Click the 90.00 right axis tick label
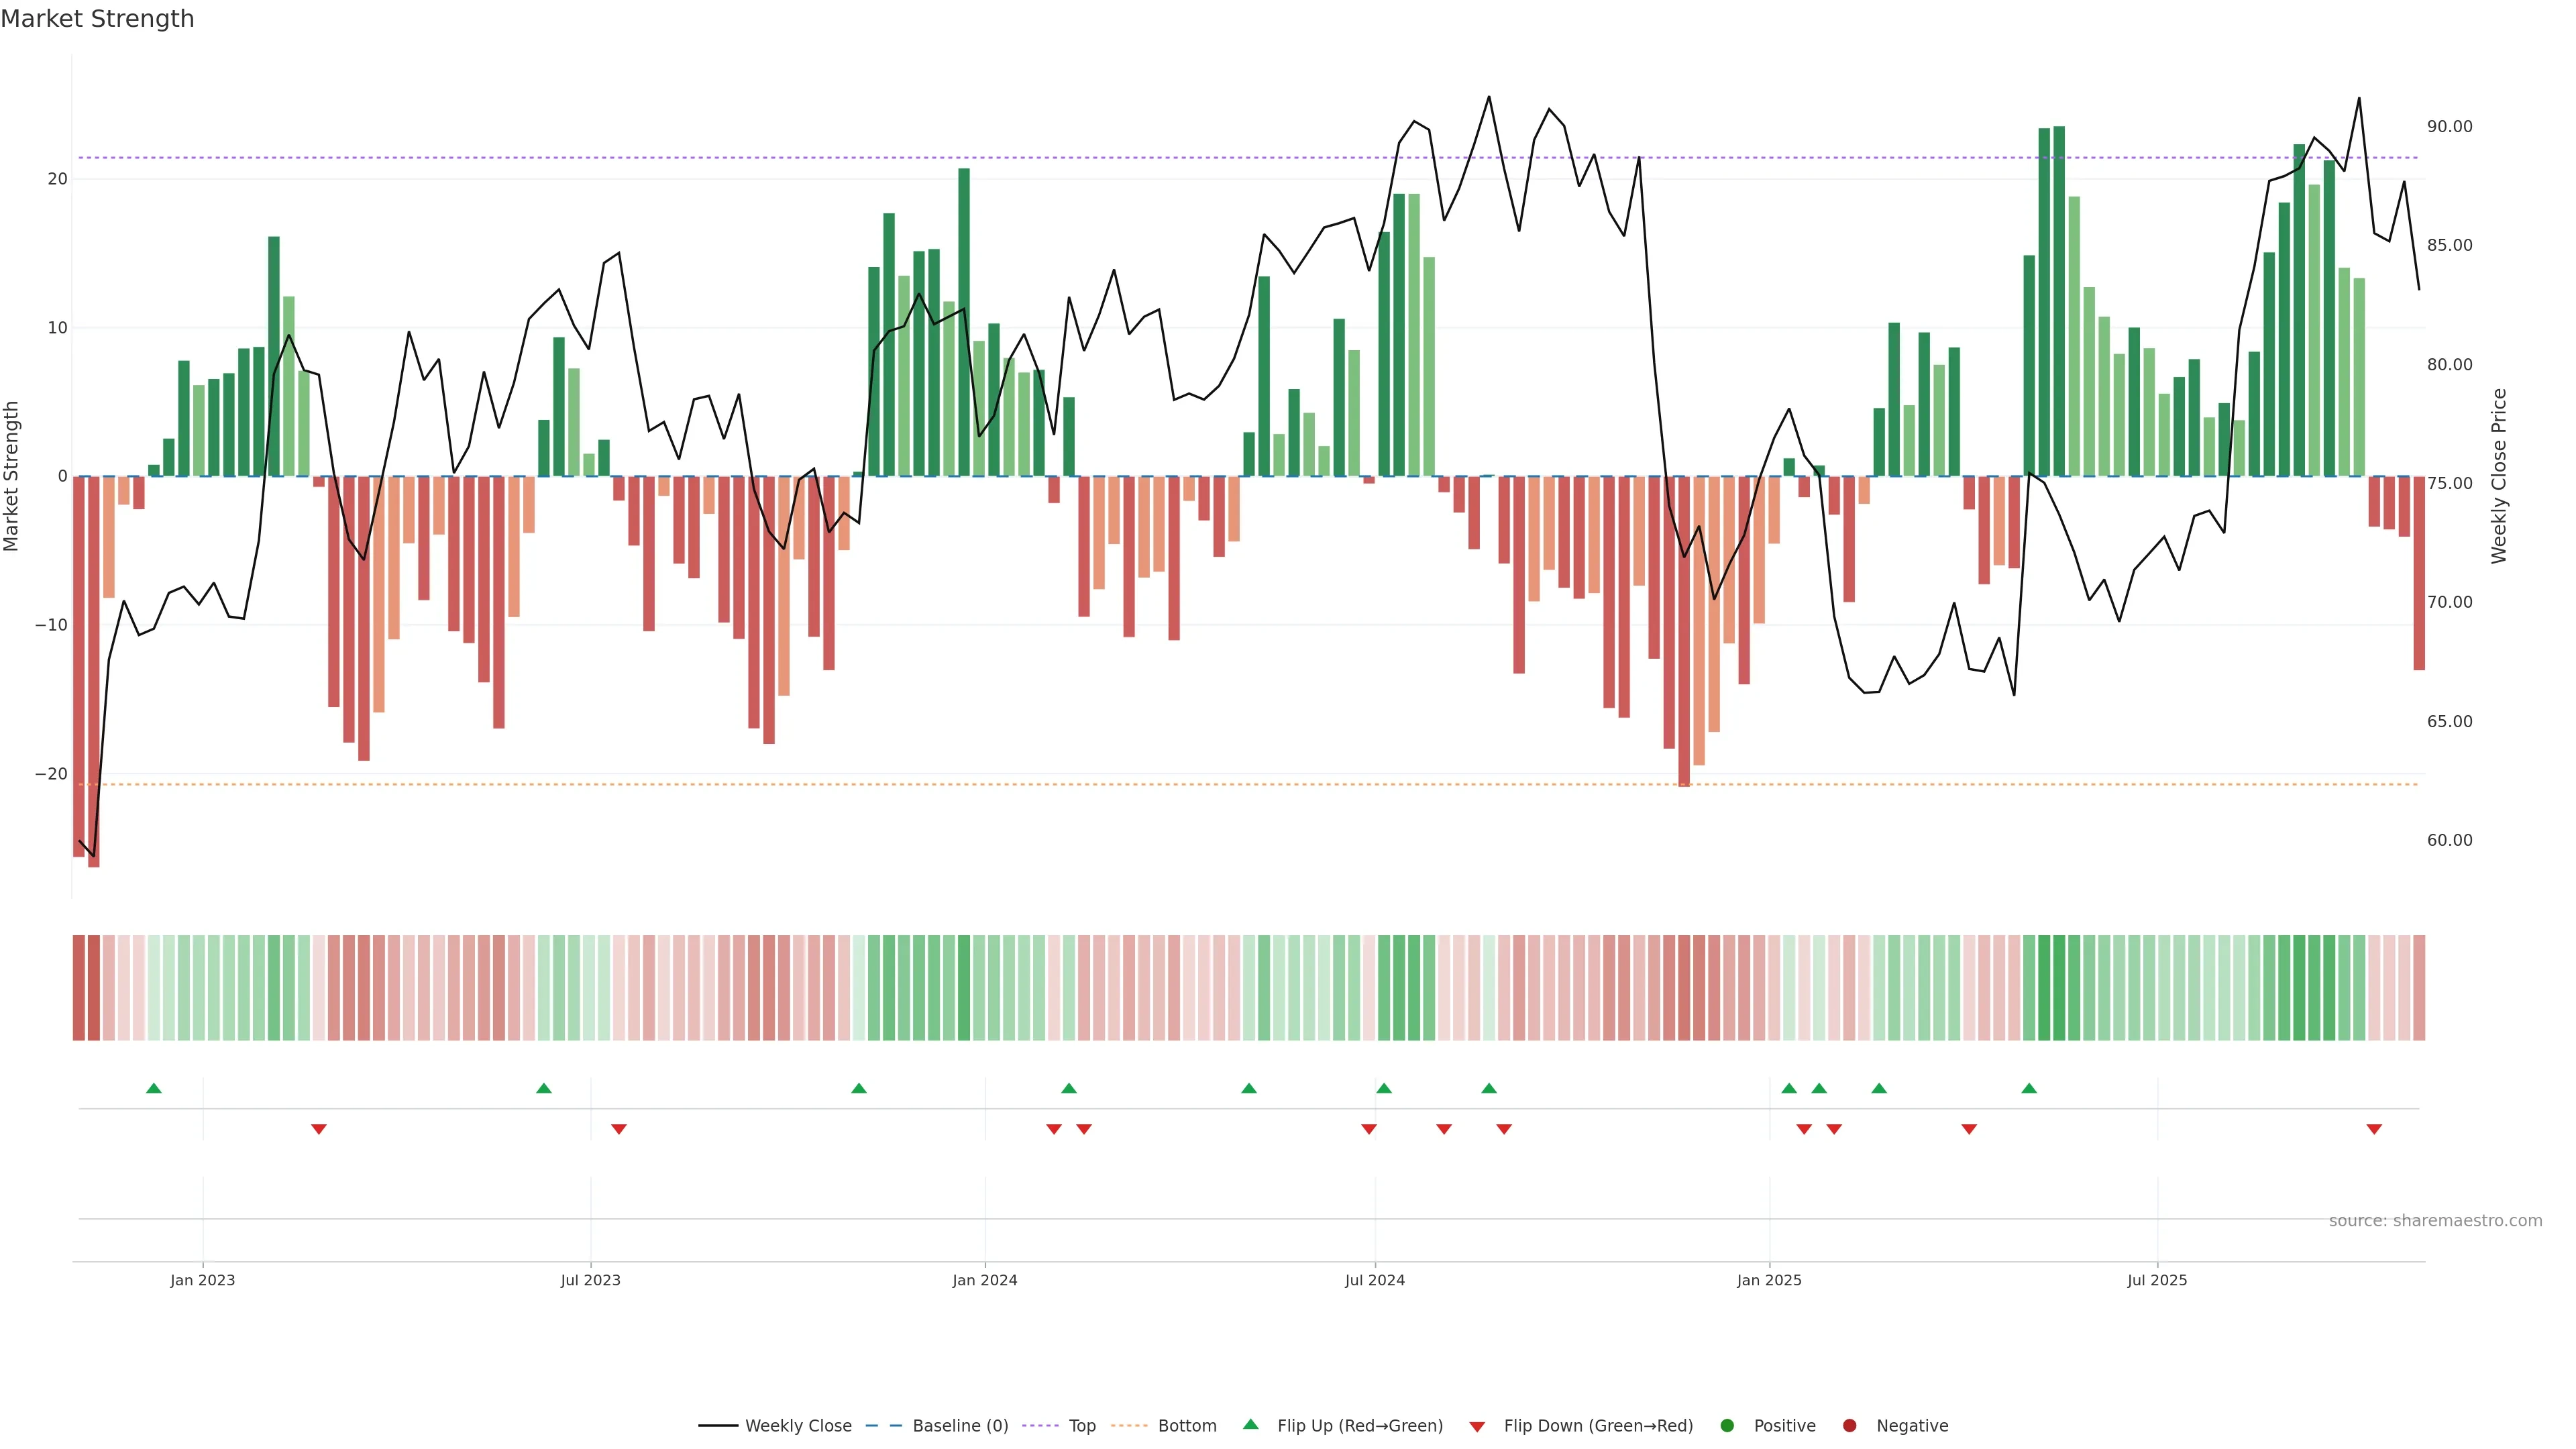The width and height of the screenshot is (2576, 1449). tap(2449, 127)
